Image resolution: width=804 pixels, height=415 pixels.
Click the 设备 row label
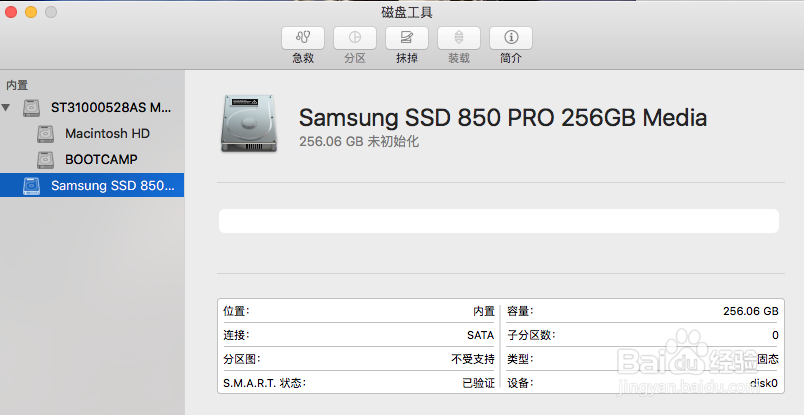coord(520,383)
